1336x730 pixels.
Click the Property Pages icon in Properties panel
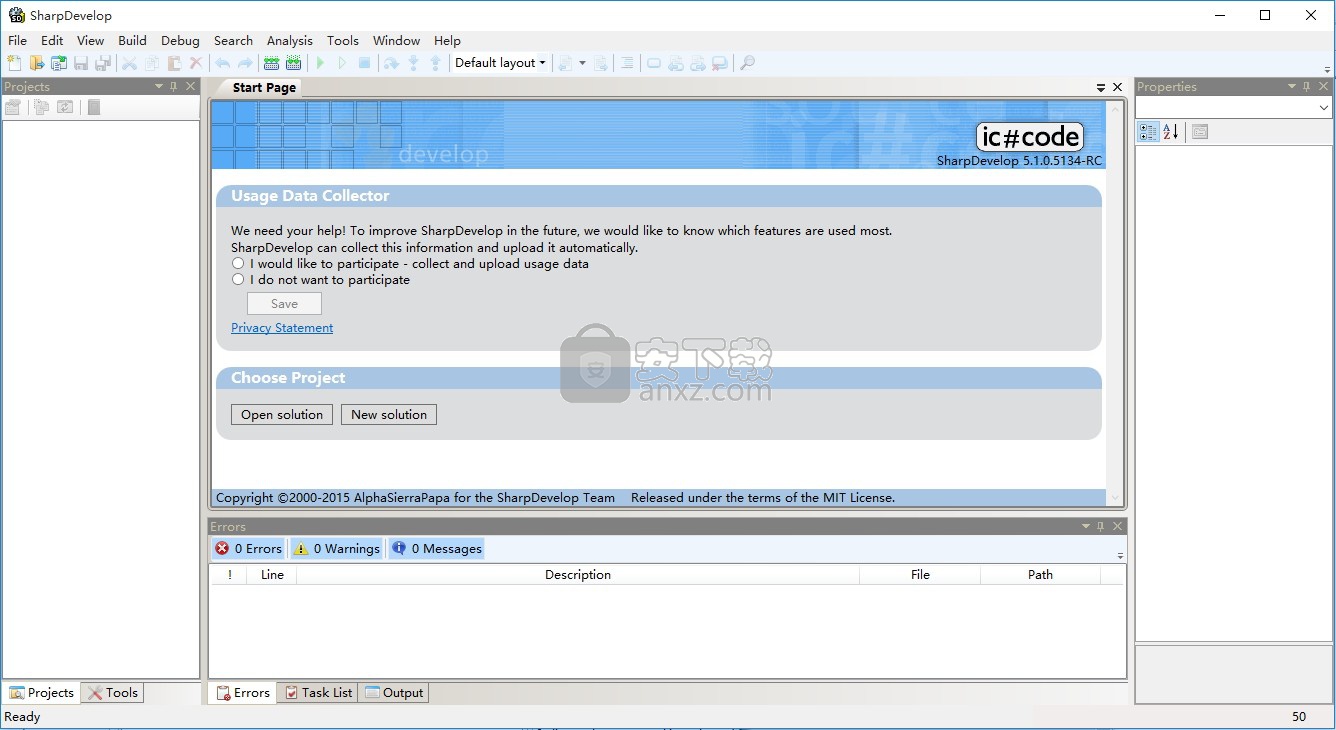click(1200, 132)
